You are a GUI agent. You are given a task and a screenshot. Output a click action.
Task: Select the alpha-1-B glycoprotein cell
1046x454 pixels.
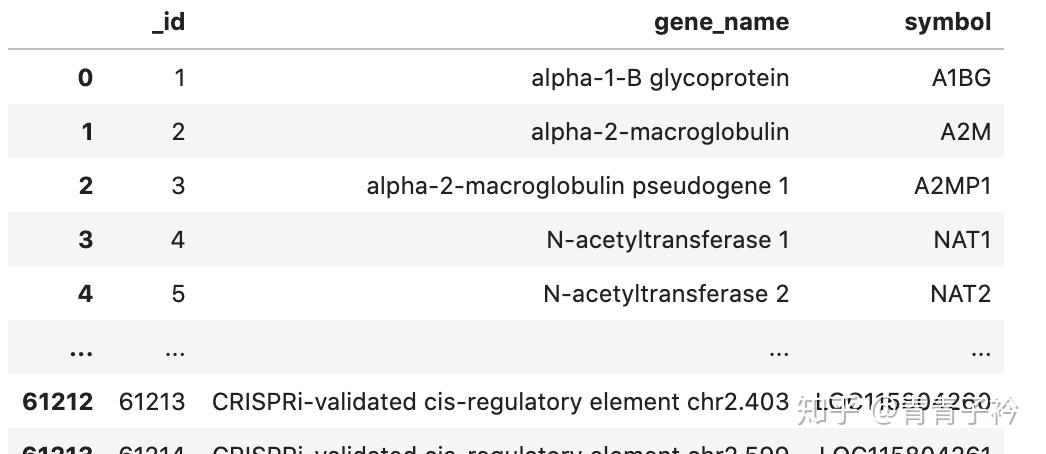(660, 78)
